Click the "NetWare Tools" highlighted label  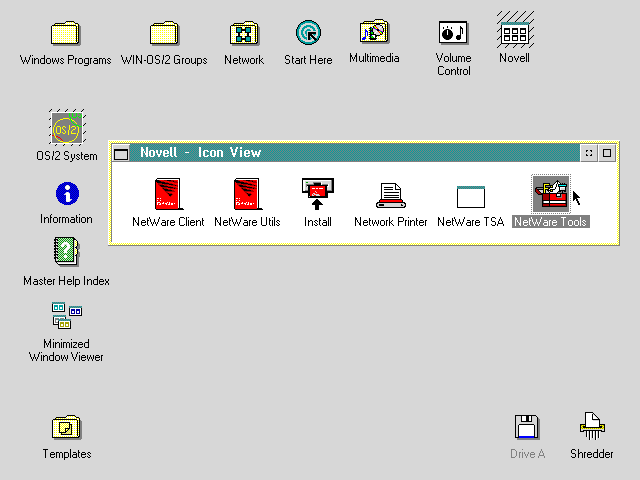[551, 222]
